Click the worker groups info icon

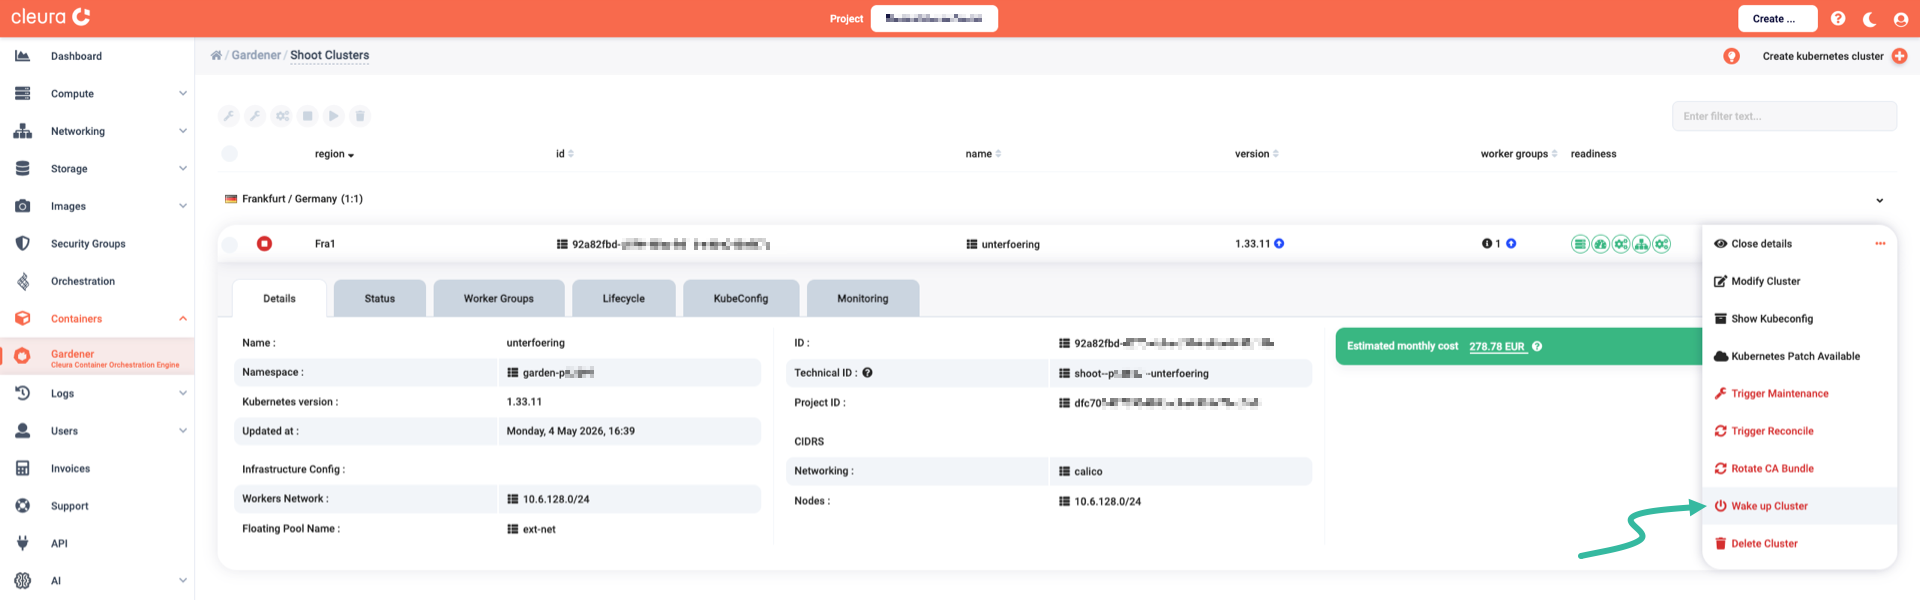pyautogui.click(x=1487, y=243)
